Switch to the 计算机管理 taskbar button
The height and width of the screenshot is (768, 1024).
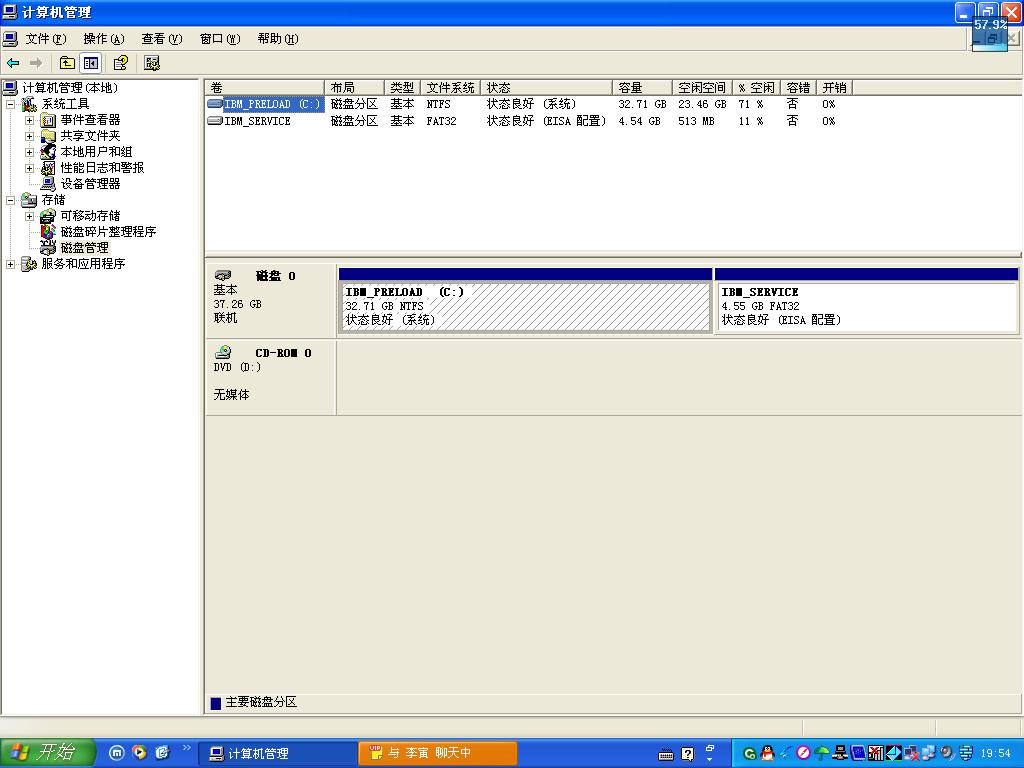point(278,753)
